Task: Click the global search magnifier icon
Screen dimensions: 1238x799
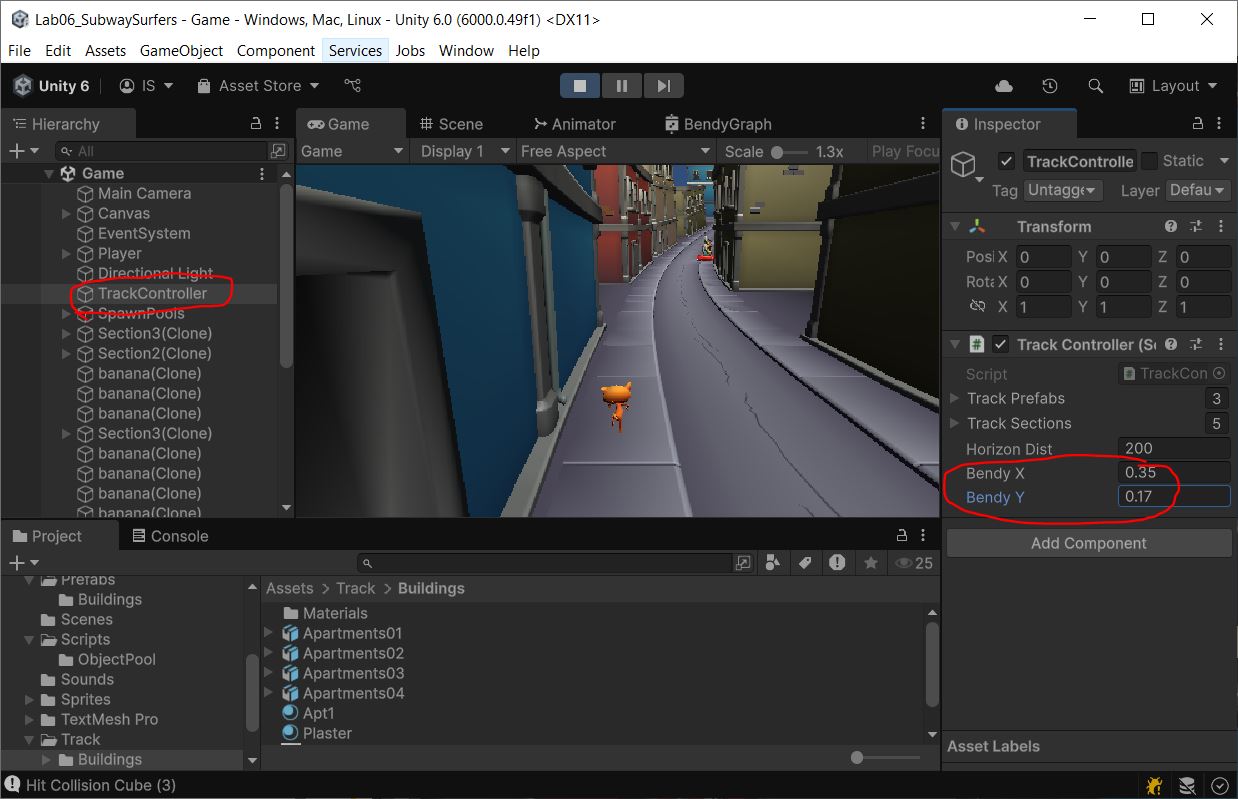Action: point(1095,86)
